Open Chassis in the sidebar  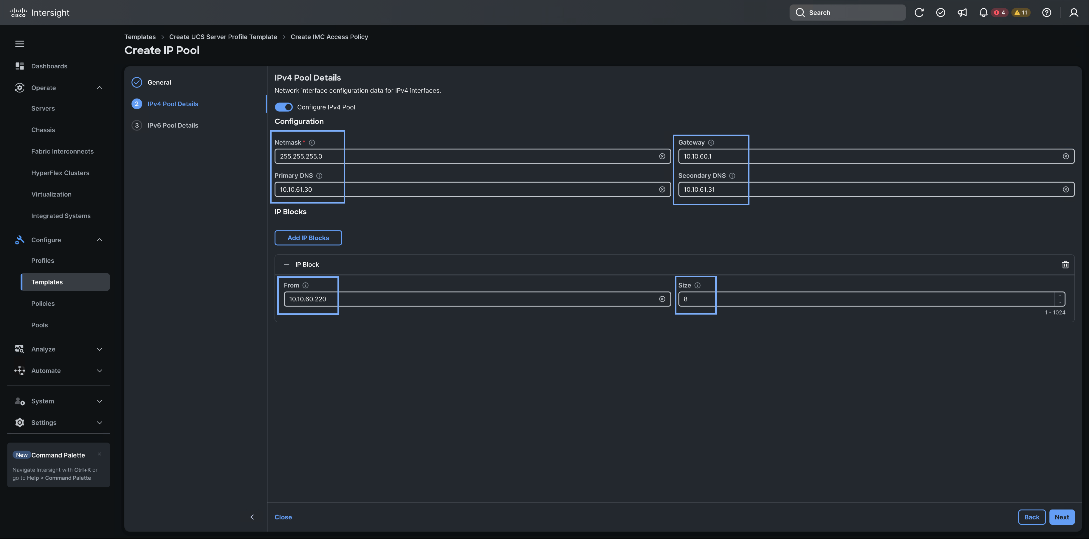pos(43,130)
